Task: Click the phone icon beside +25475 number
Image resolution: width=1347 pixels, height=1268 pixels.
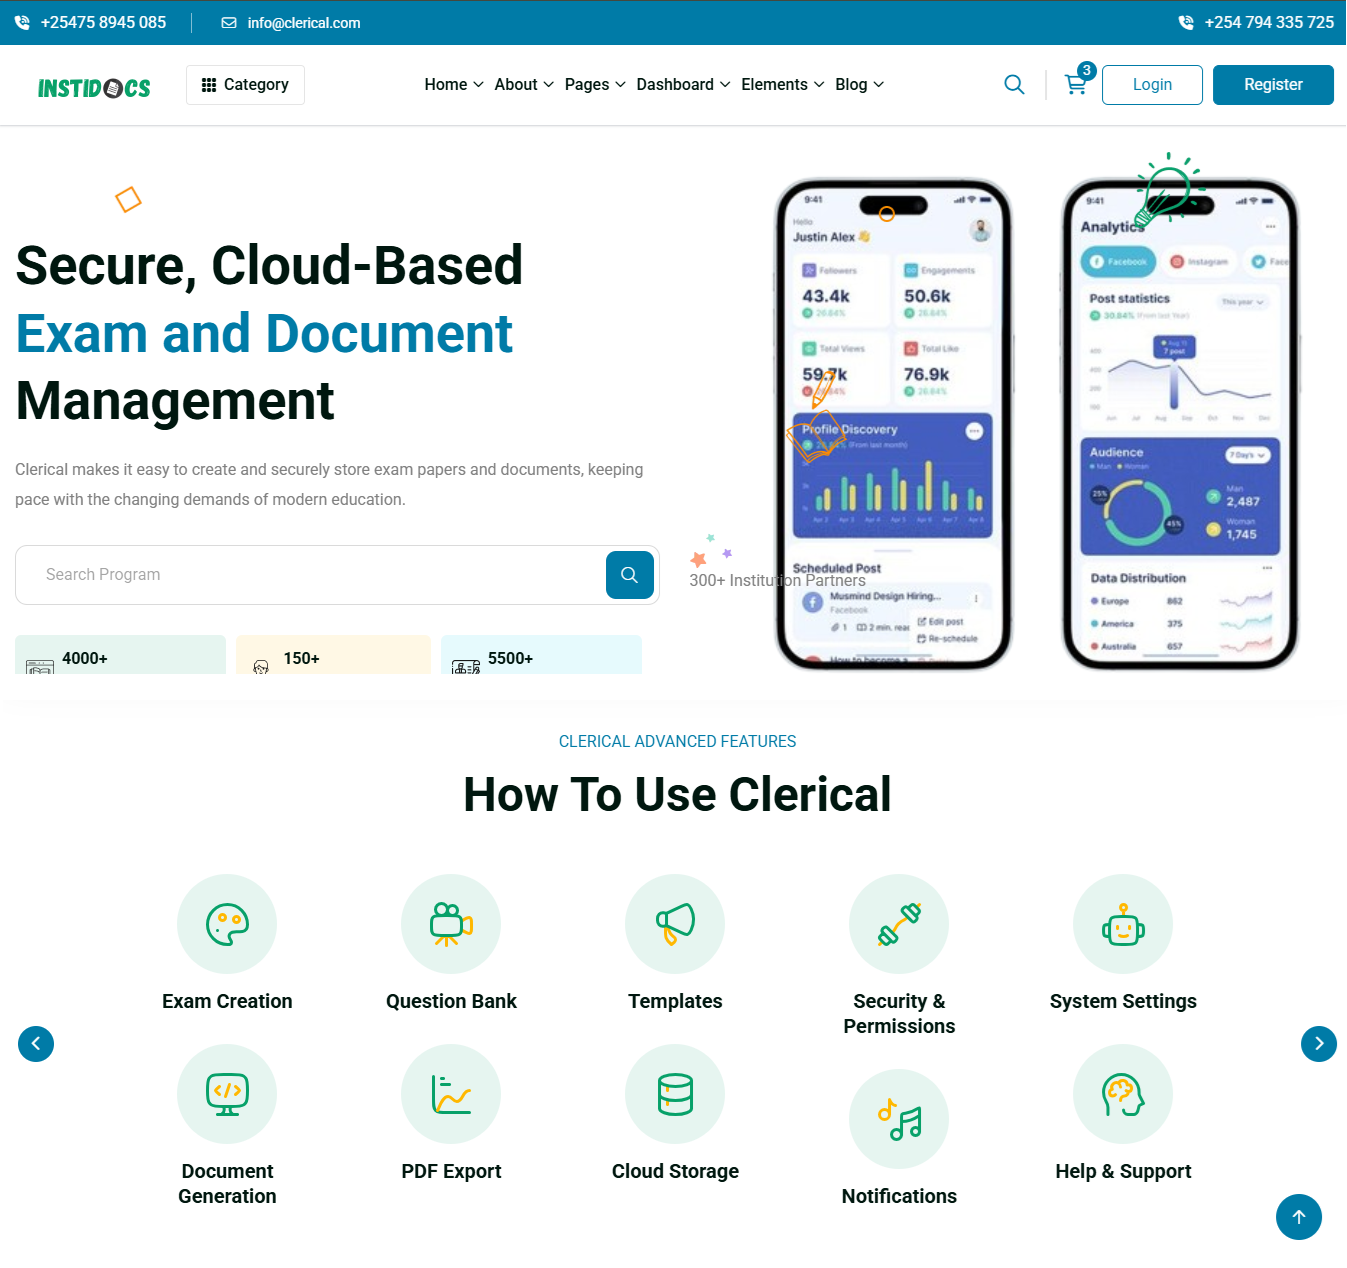Action: click(x=22, y=23)
